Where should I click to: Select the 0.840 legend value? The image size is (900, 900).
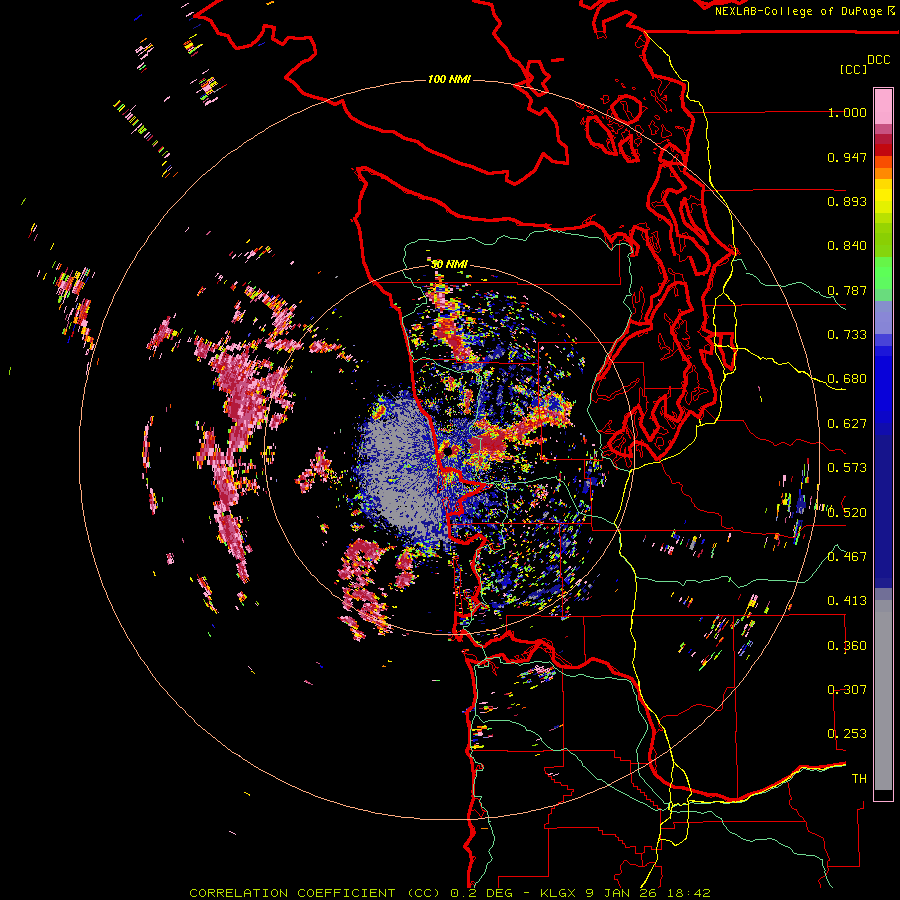[847, 246]
